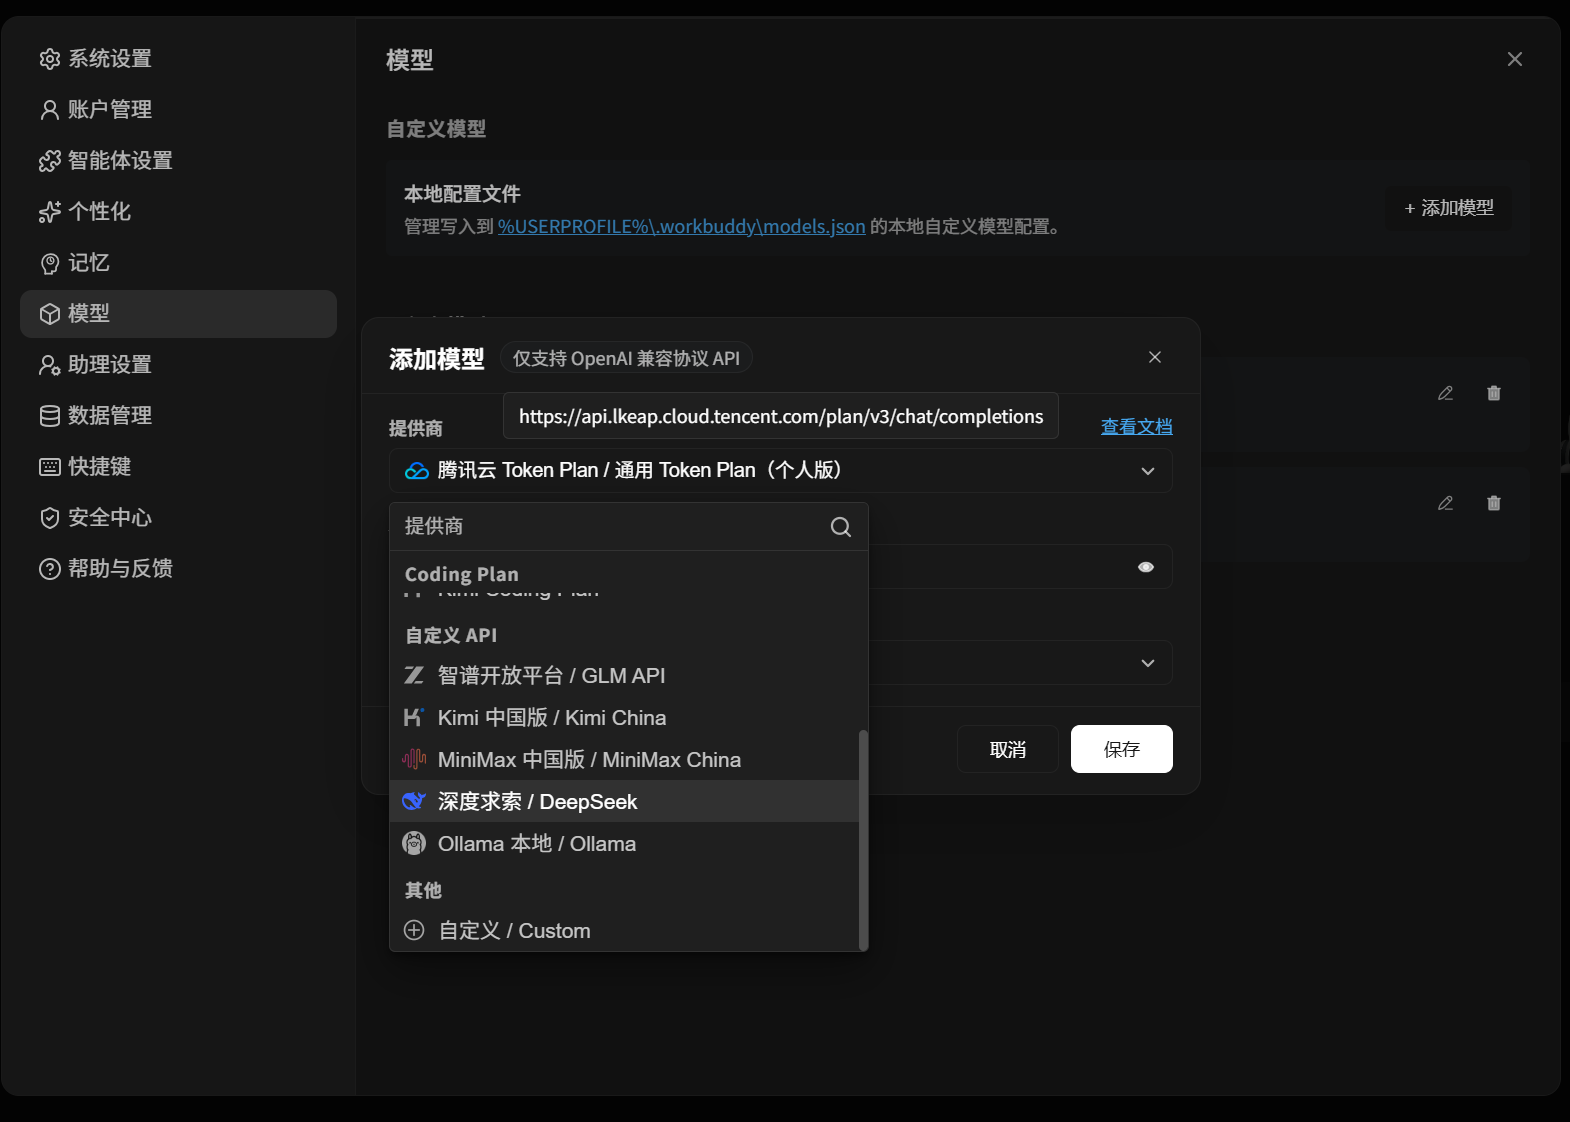
Task: Click the GLM Z logo icon
Action: click(x=414, y=676)
